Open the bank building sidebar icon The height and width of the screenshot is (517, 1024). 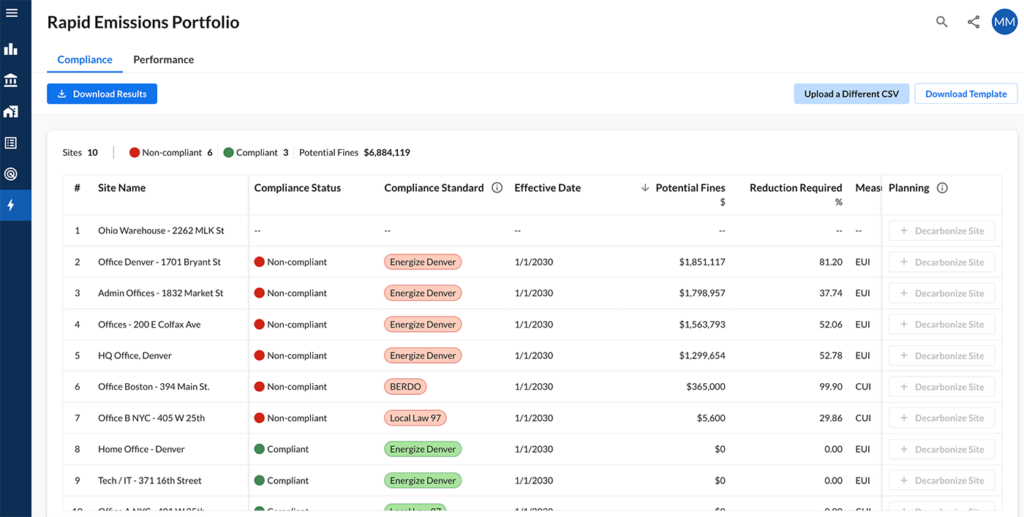(12, 80)
